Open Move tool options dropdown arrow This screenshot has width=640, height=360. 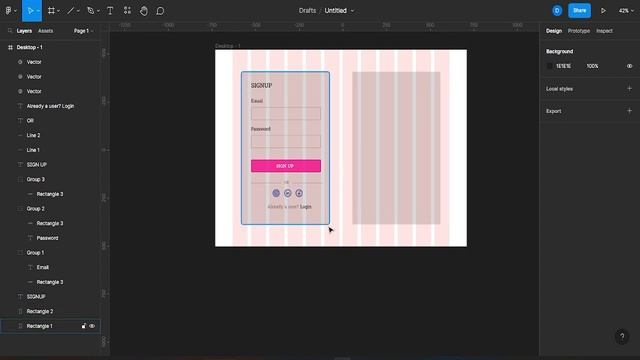click(38, 11)
